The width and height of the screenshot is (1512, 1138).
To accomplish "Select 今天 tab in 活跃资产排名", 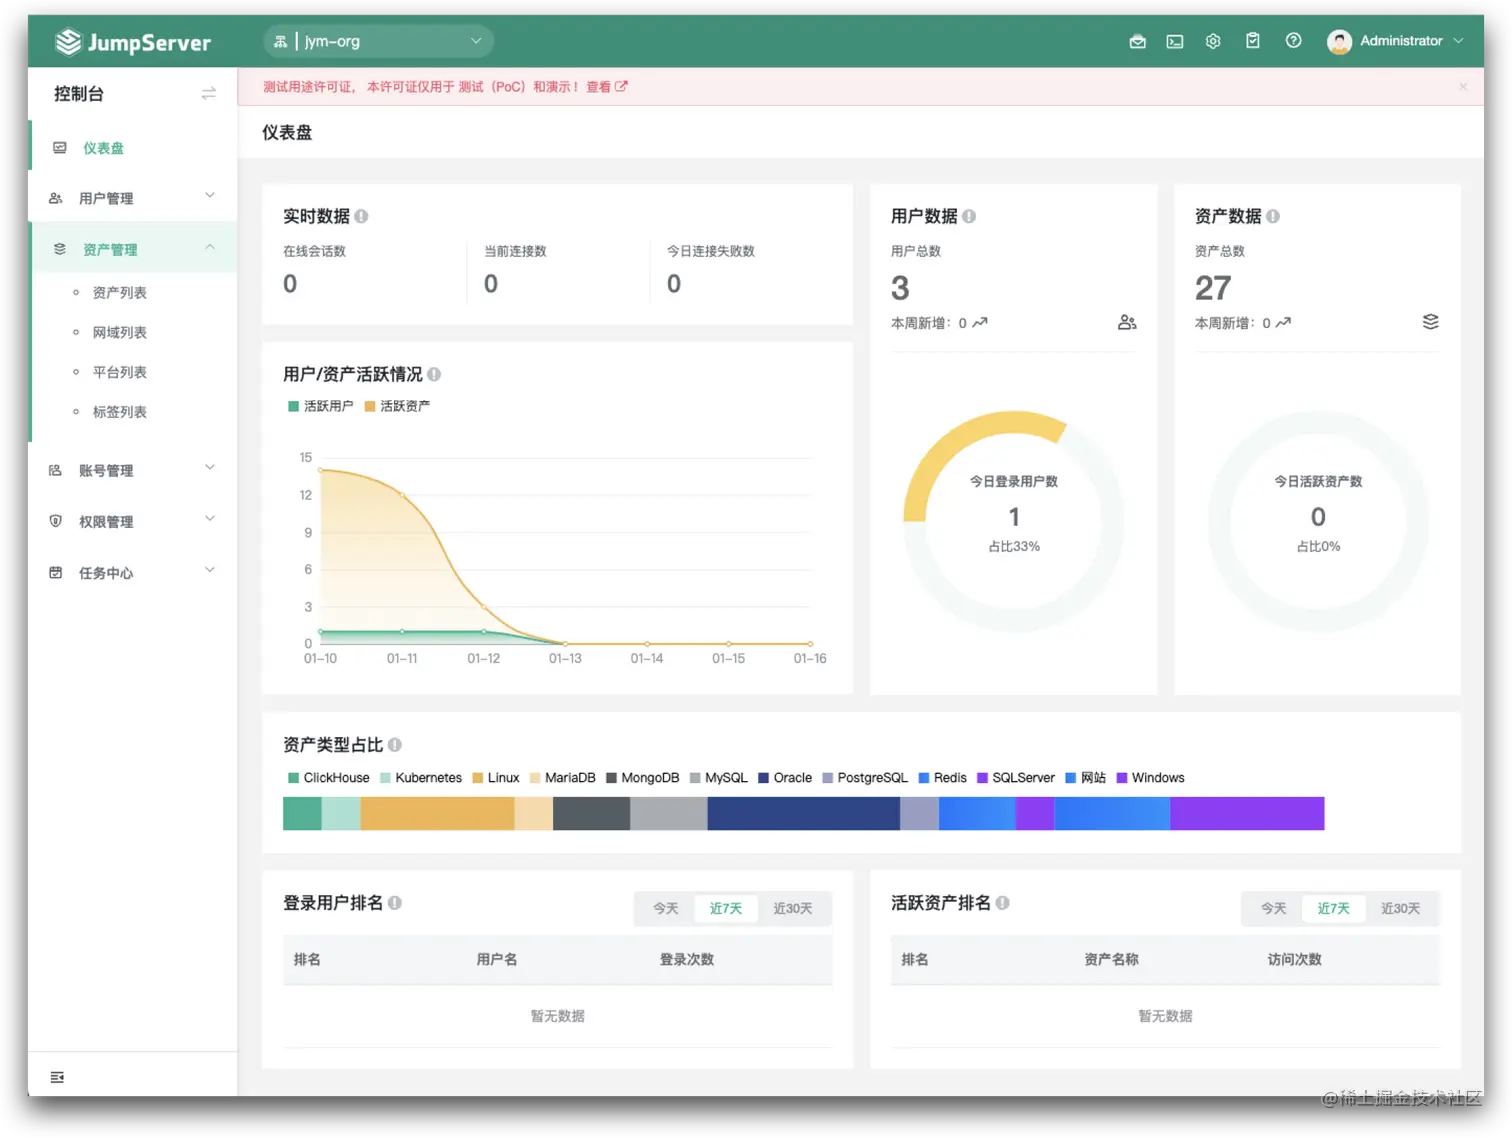I will (1273, 908).
